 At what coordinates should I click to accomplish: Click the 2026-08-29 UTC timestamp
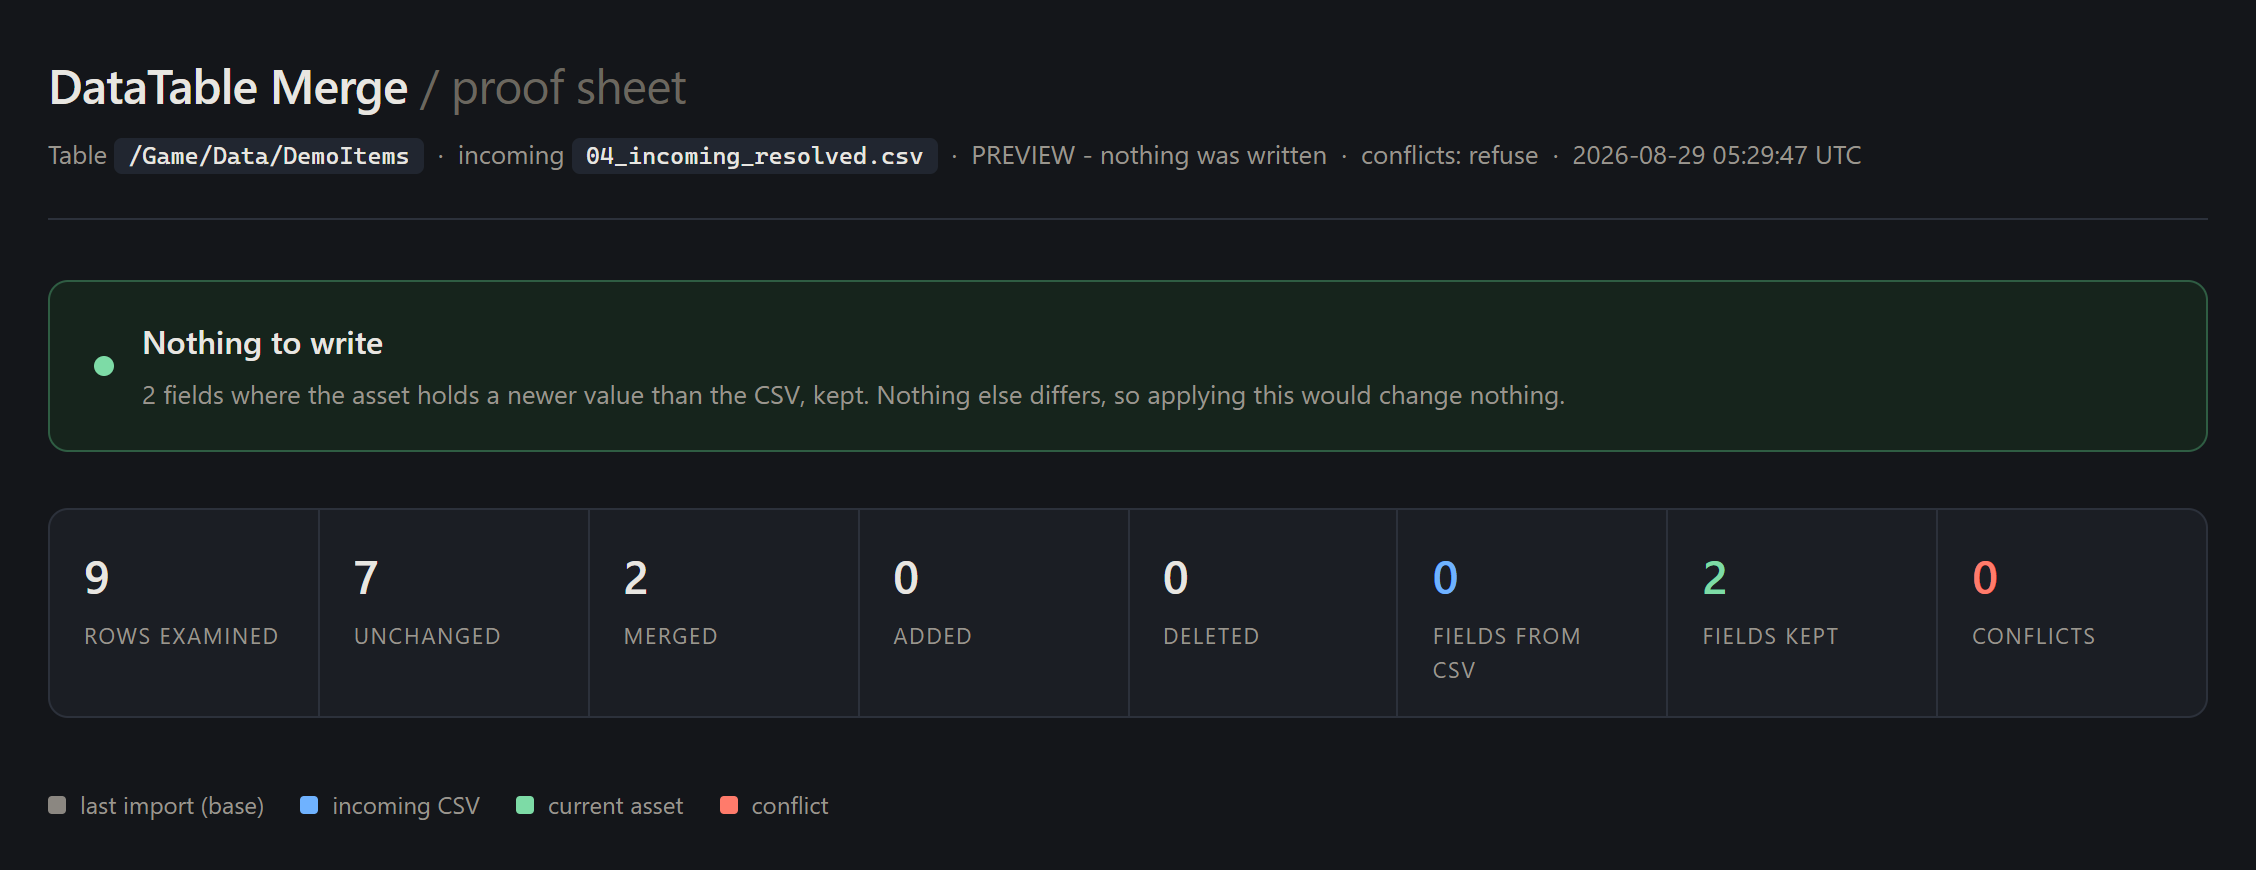click(x=1717, y=156)
